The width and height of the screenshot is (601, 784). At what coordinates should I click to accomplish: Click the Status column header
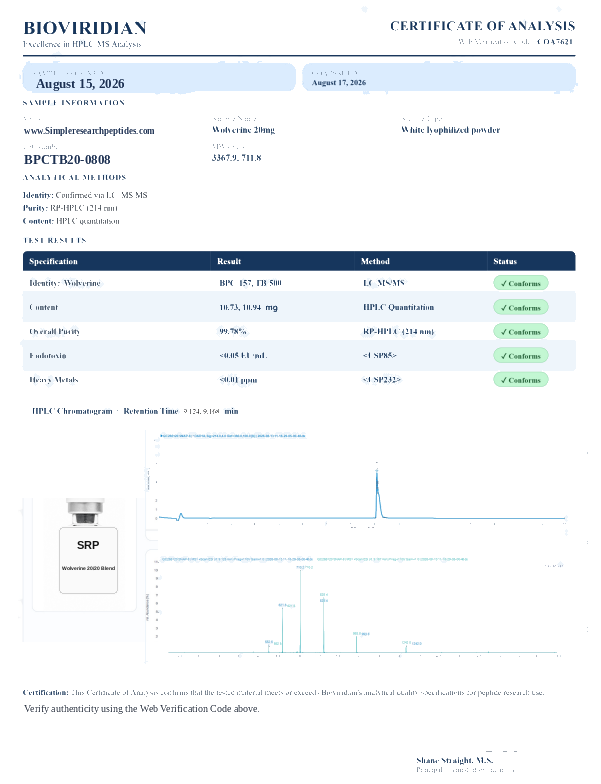click(x=505, y=262)
